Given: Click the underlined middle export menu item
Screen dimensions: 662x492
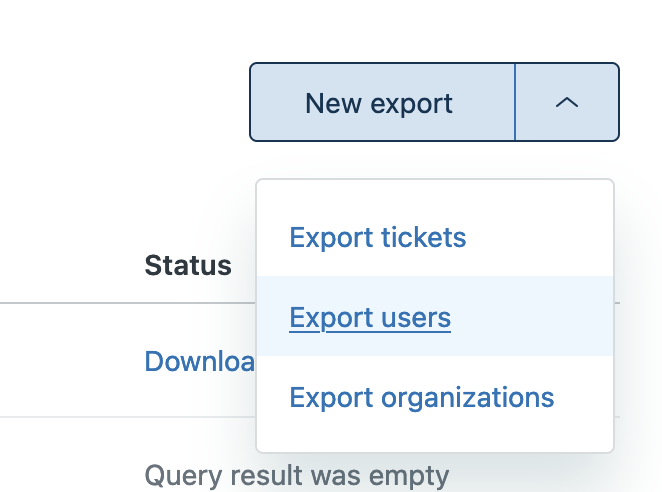Looking at the screenshot, I should 370,318.
